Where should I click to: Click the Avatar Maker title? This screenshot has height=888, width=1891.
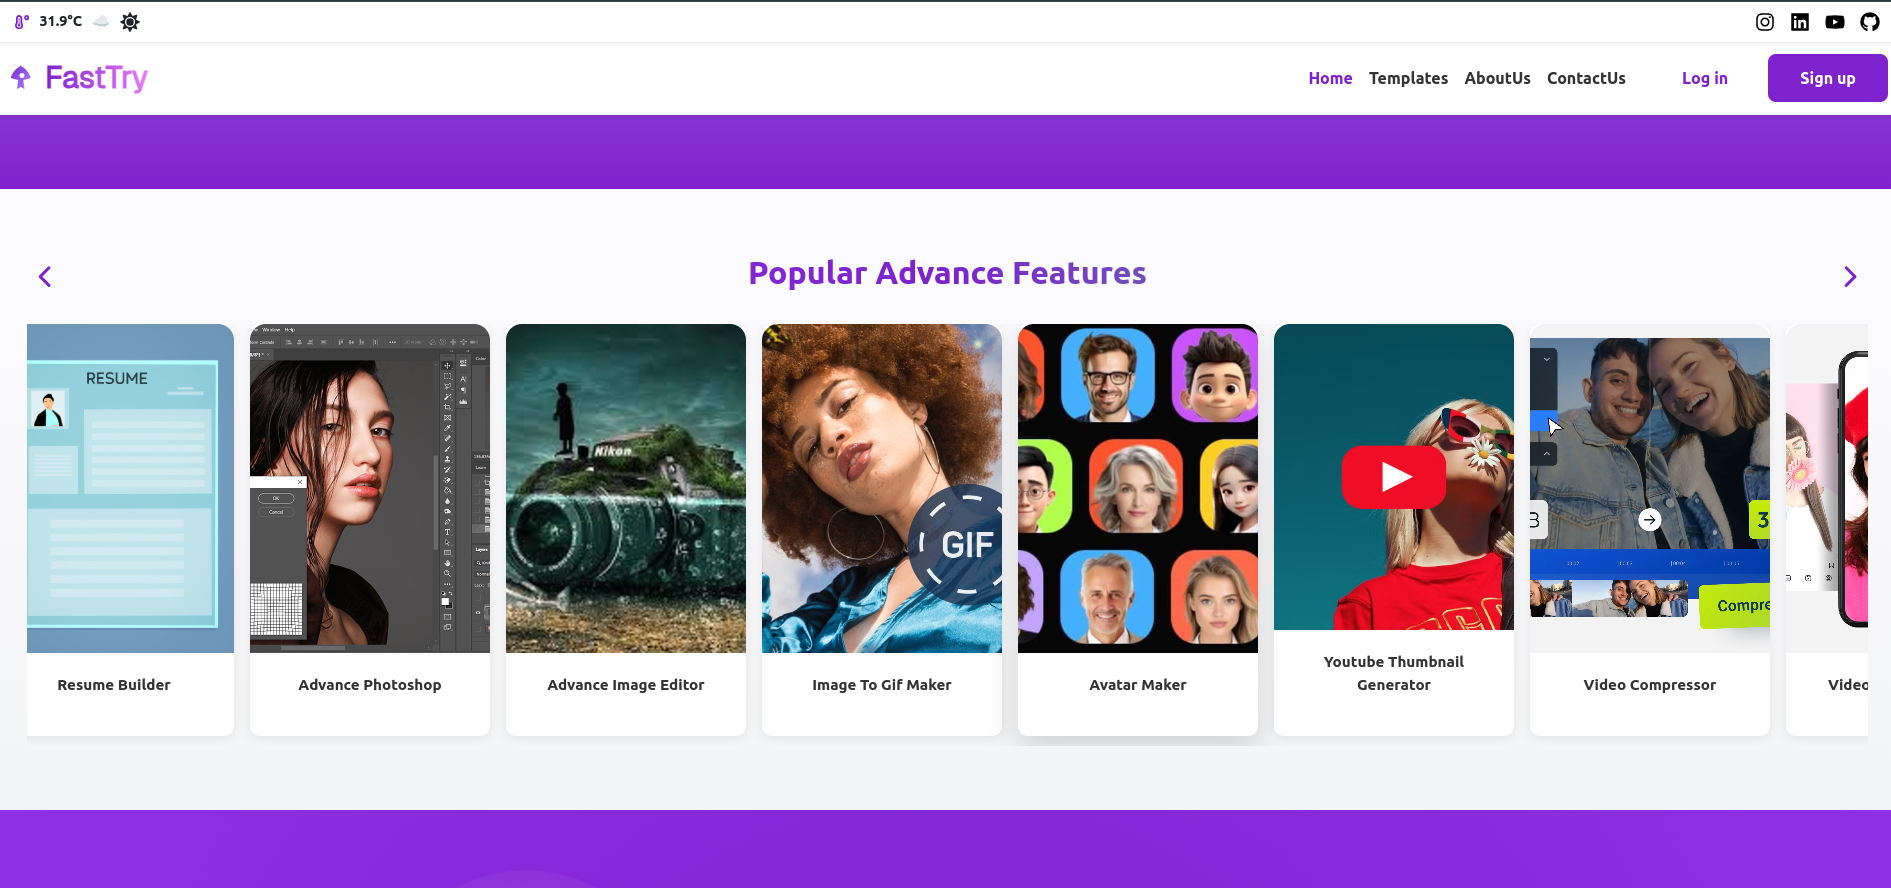tap(1138, 685)
